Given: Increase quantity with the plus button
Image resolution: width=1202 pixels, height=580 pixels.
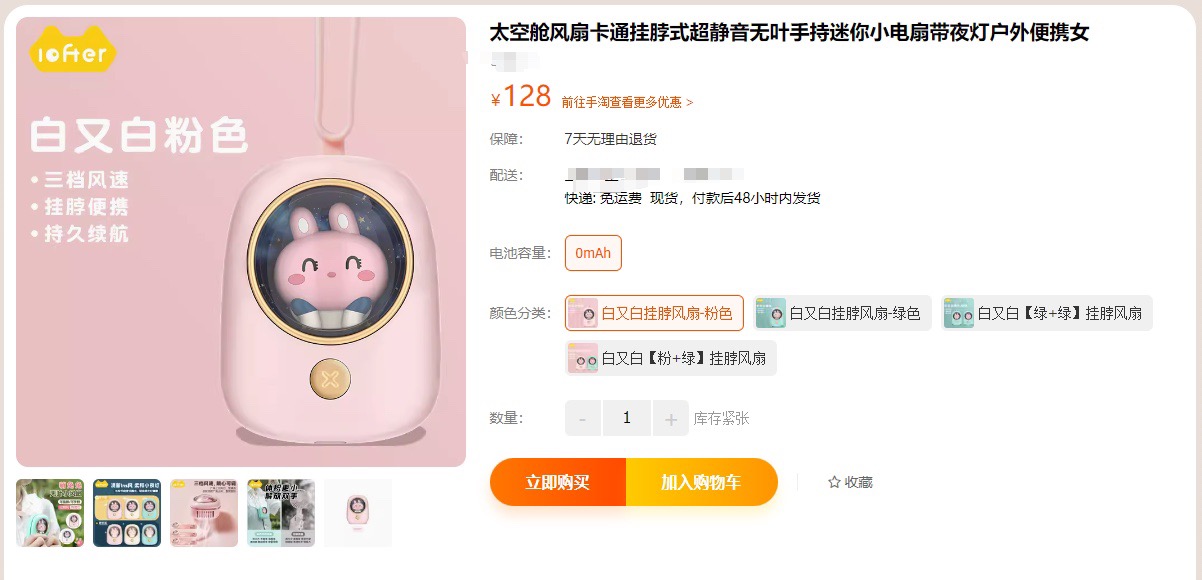Looking at the screenshot, I should point(670,418).
